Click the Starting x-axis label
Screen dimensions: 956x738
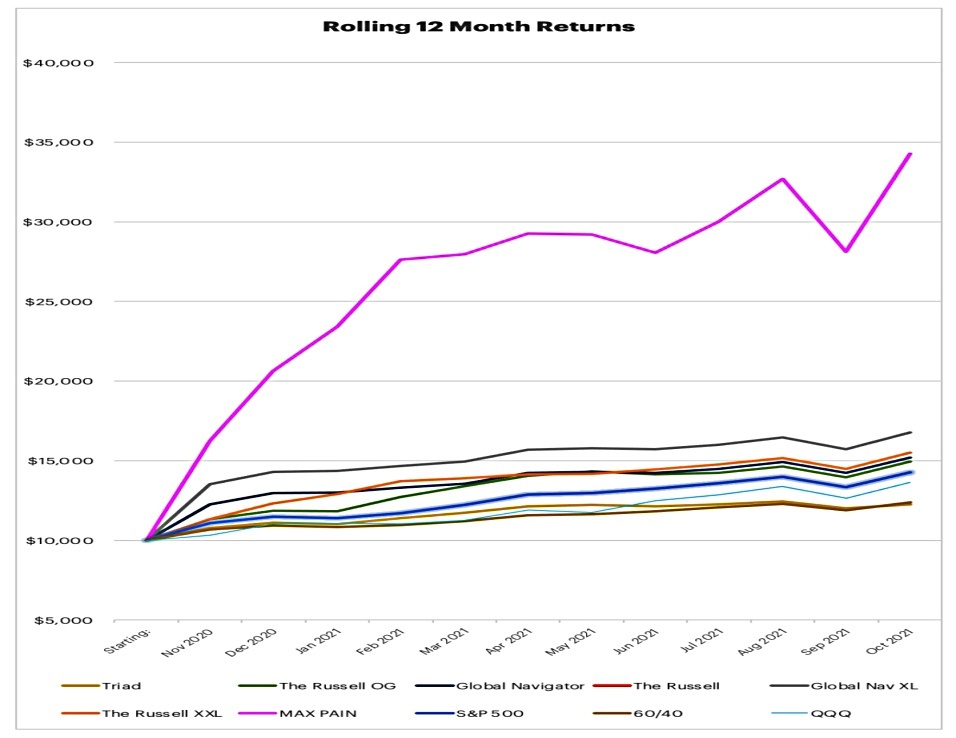pos(127,641)
